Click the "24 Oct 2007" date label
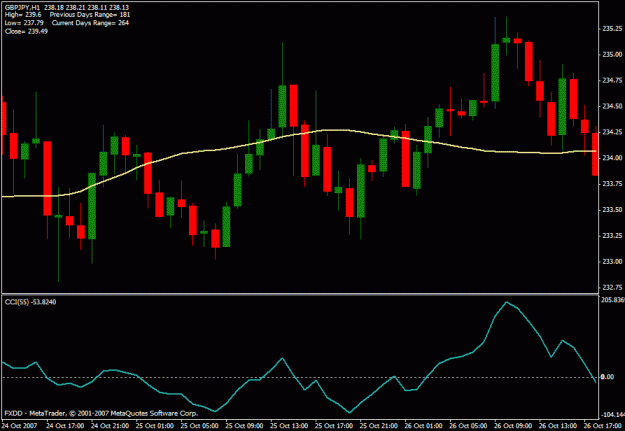 (x=20, y=426)
